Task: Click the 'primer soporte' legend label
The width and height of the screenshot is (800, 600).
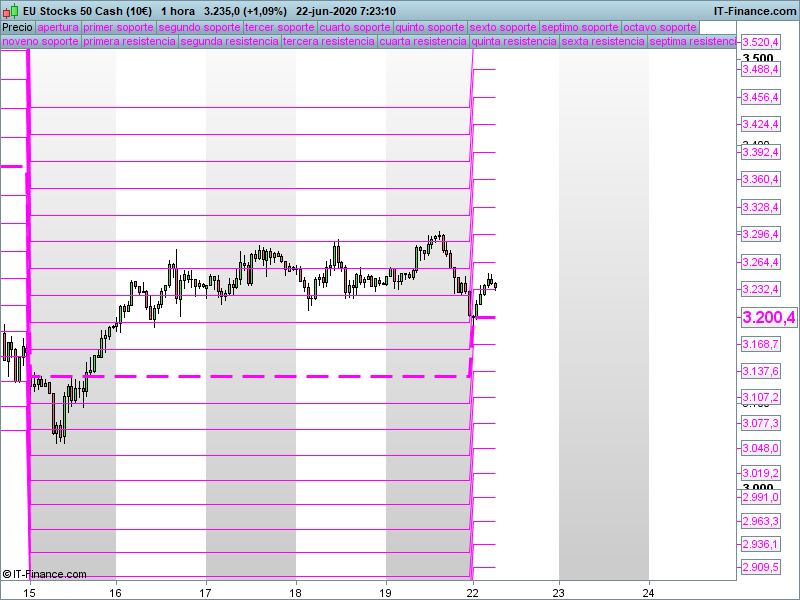Action: [x=118, y=27]
